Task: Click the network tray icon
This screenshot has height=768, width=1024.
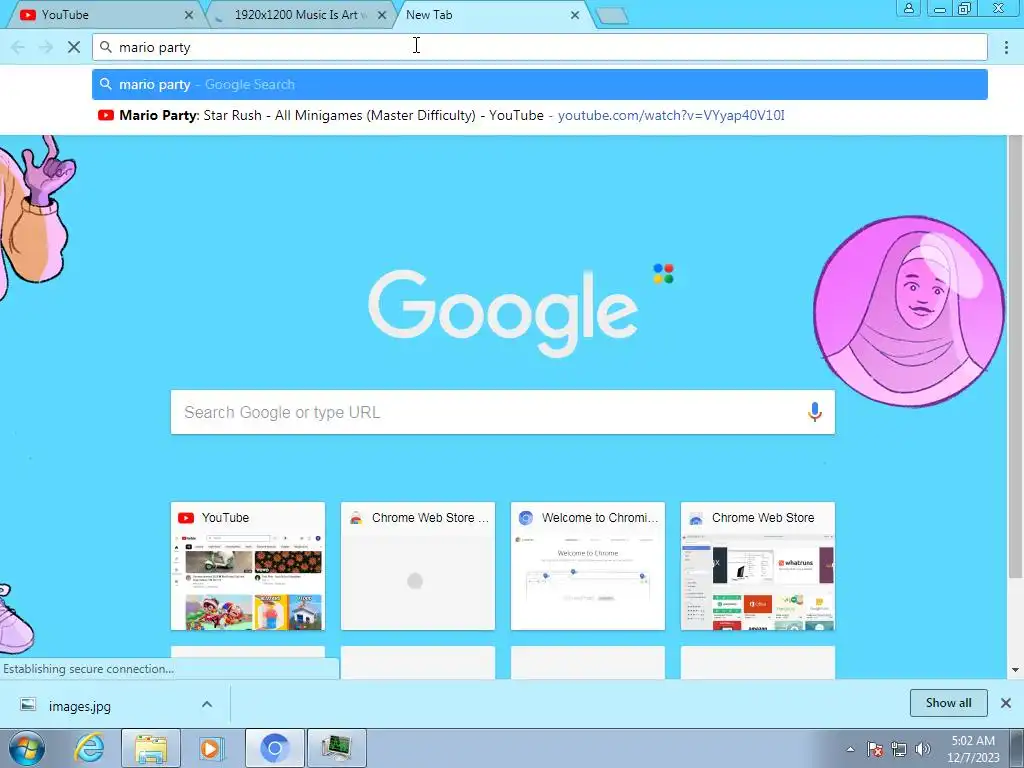Action: pyautogui.click(x=899, y=749)
